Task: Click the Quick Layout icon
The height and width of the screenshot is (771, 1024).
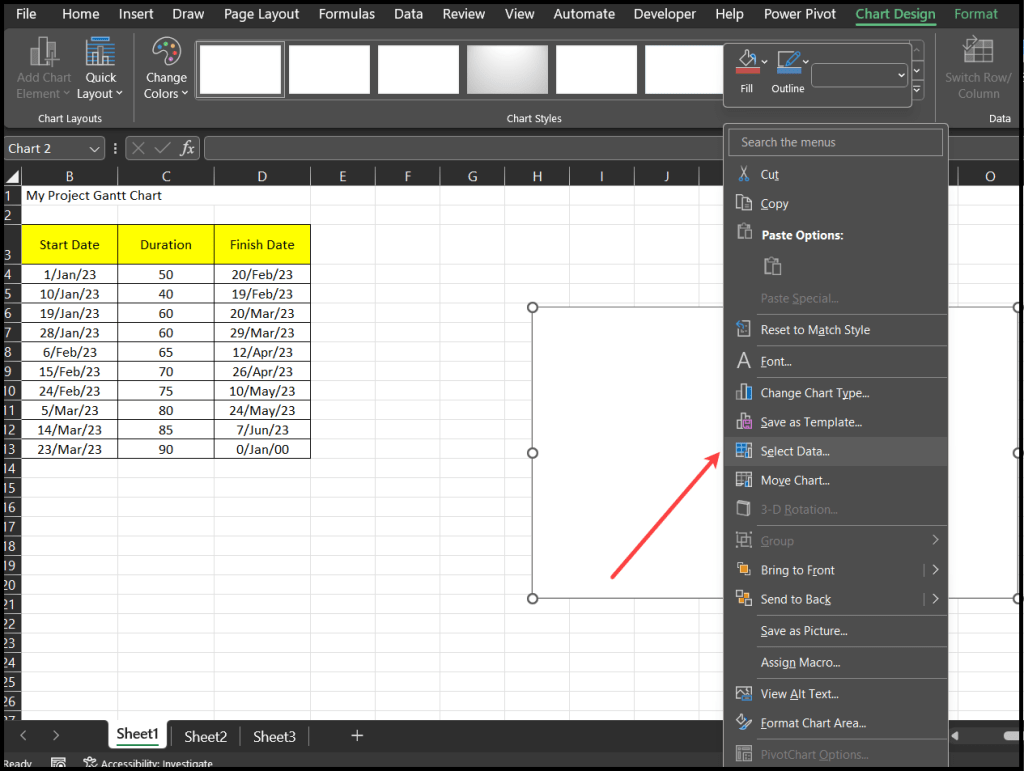Action: (100, 52)
